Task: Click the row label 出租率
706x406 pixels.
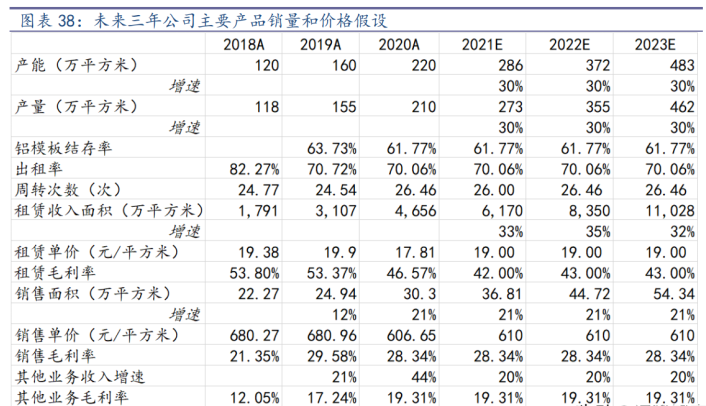Action: [39, 169]
